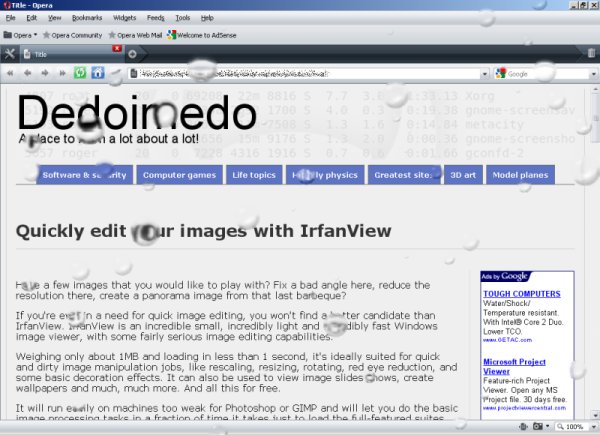Expand the image display dropdown arrow
Image resolution: width=600 pixels, height=435 pixels.
click(548, 426)
